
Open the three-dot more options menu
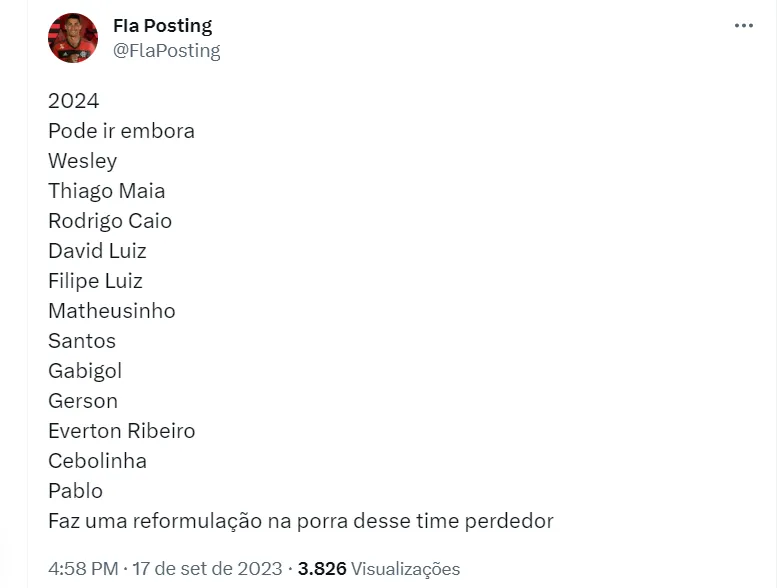[x=743, y=26]
